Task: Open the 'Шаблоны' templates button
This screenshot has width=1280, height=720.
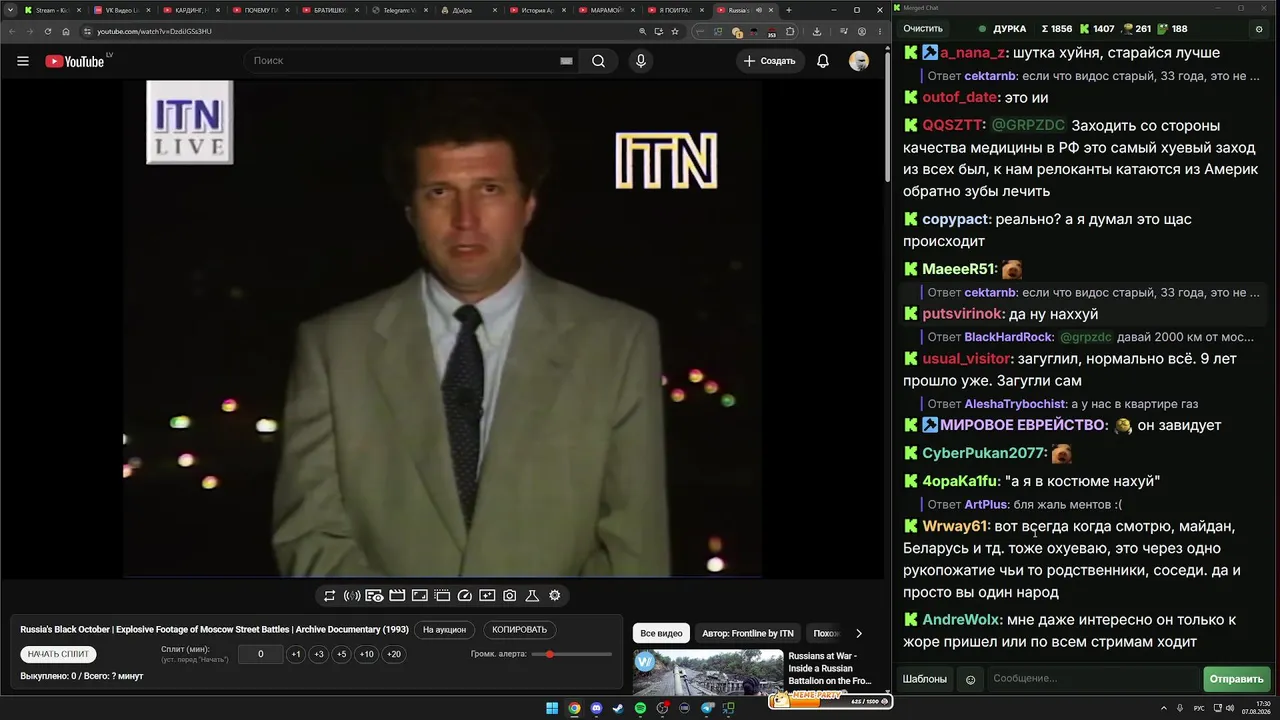Action: [925, 679]
